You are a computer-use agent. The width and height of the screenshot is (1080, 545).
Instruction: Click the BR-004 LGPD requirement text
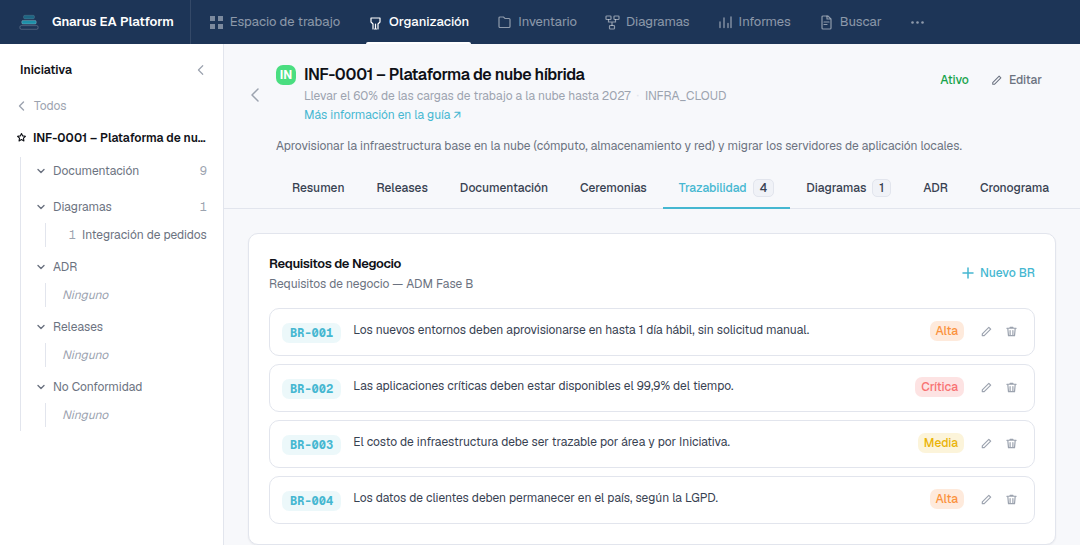tap(536, 497)
